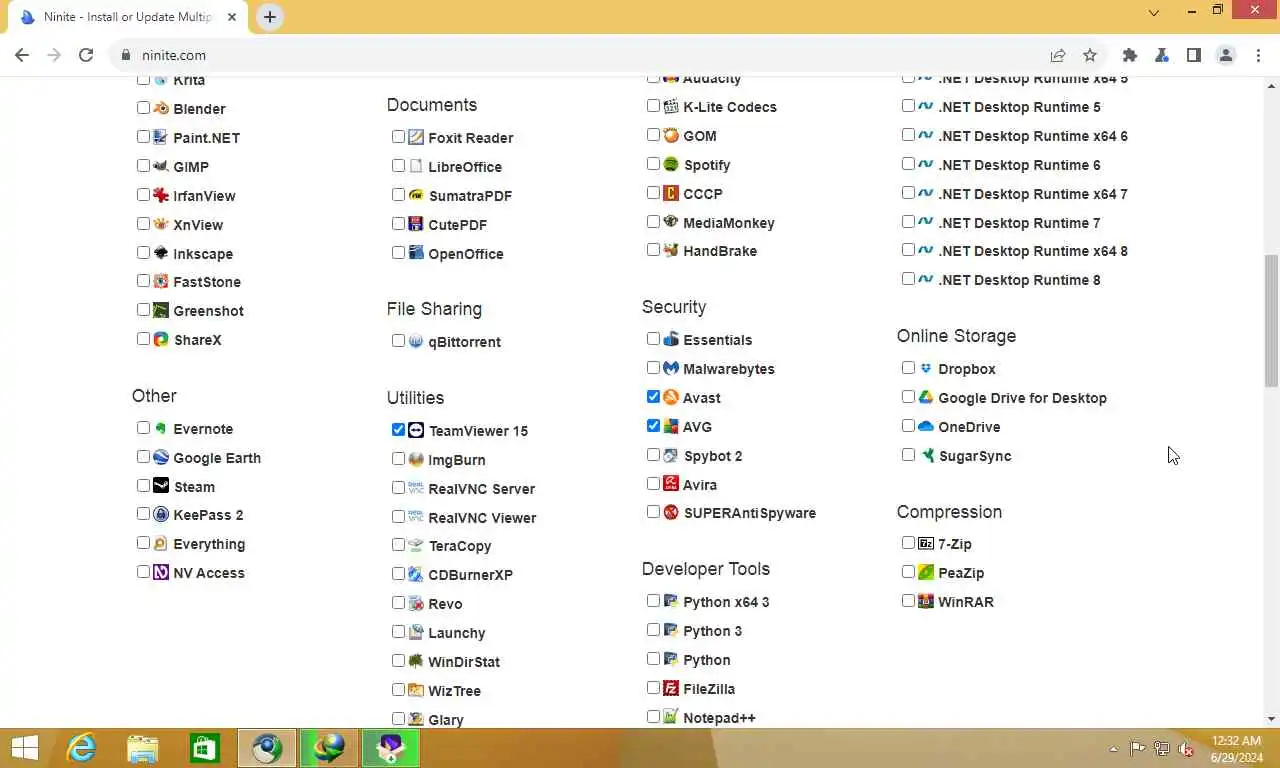Reload the Ninite page
Viewport: 1280px width, 768px height.
coord(86,55)
